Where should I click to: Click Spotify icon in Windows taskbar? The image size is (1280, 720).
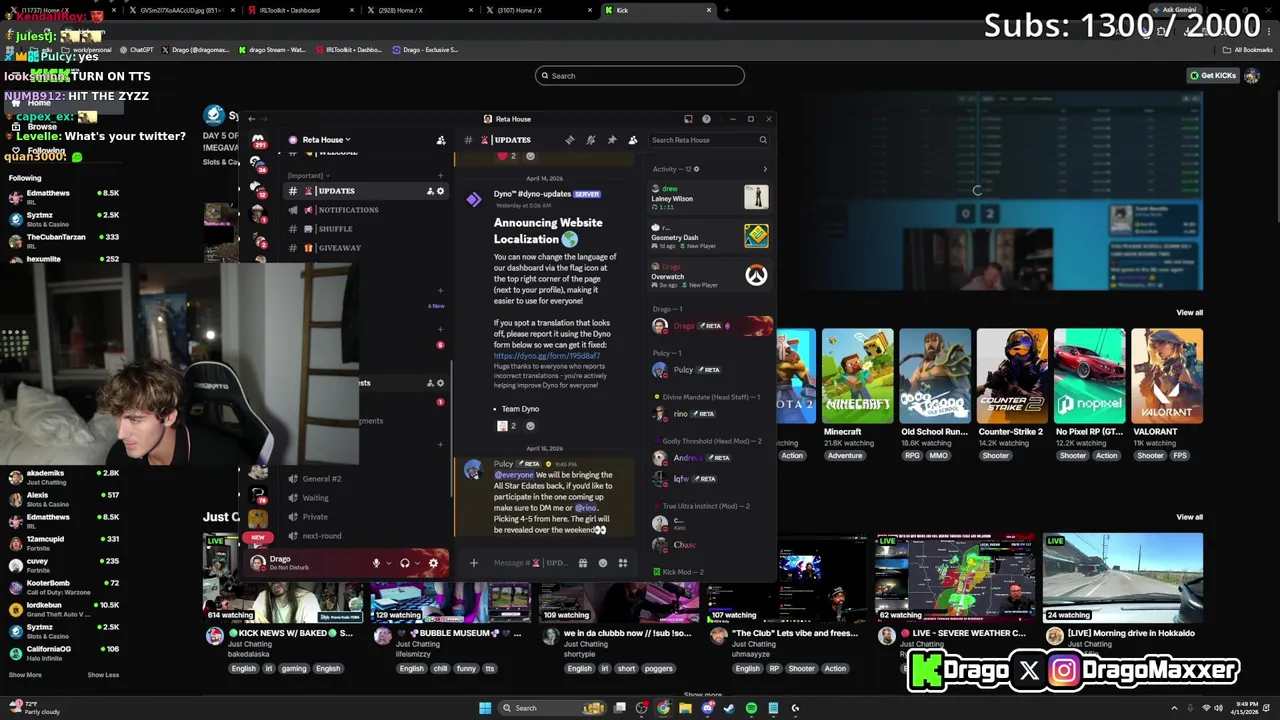click(751, 708)
